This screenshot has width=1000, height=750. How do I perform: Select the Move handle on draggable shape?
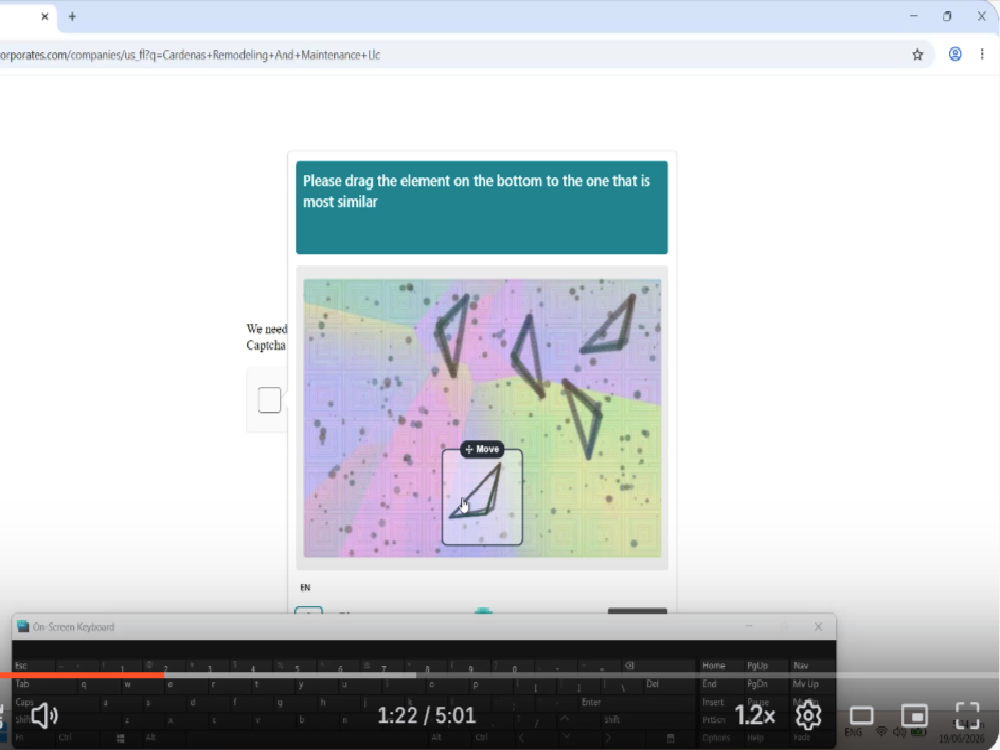point(482,450)
